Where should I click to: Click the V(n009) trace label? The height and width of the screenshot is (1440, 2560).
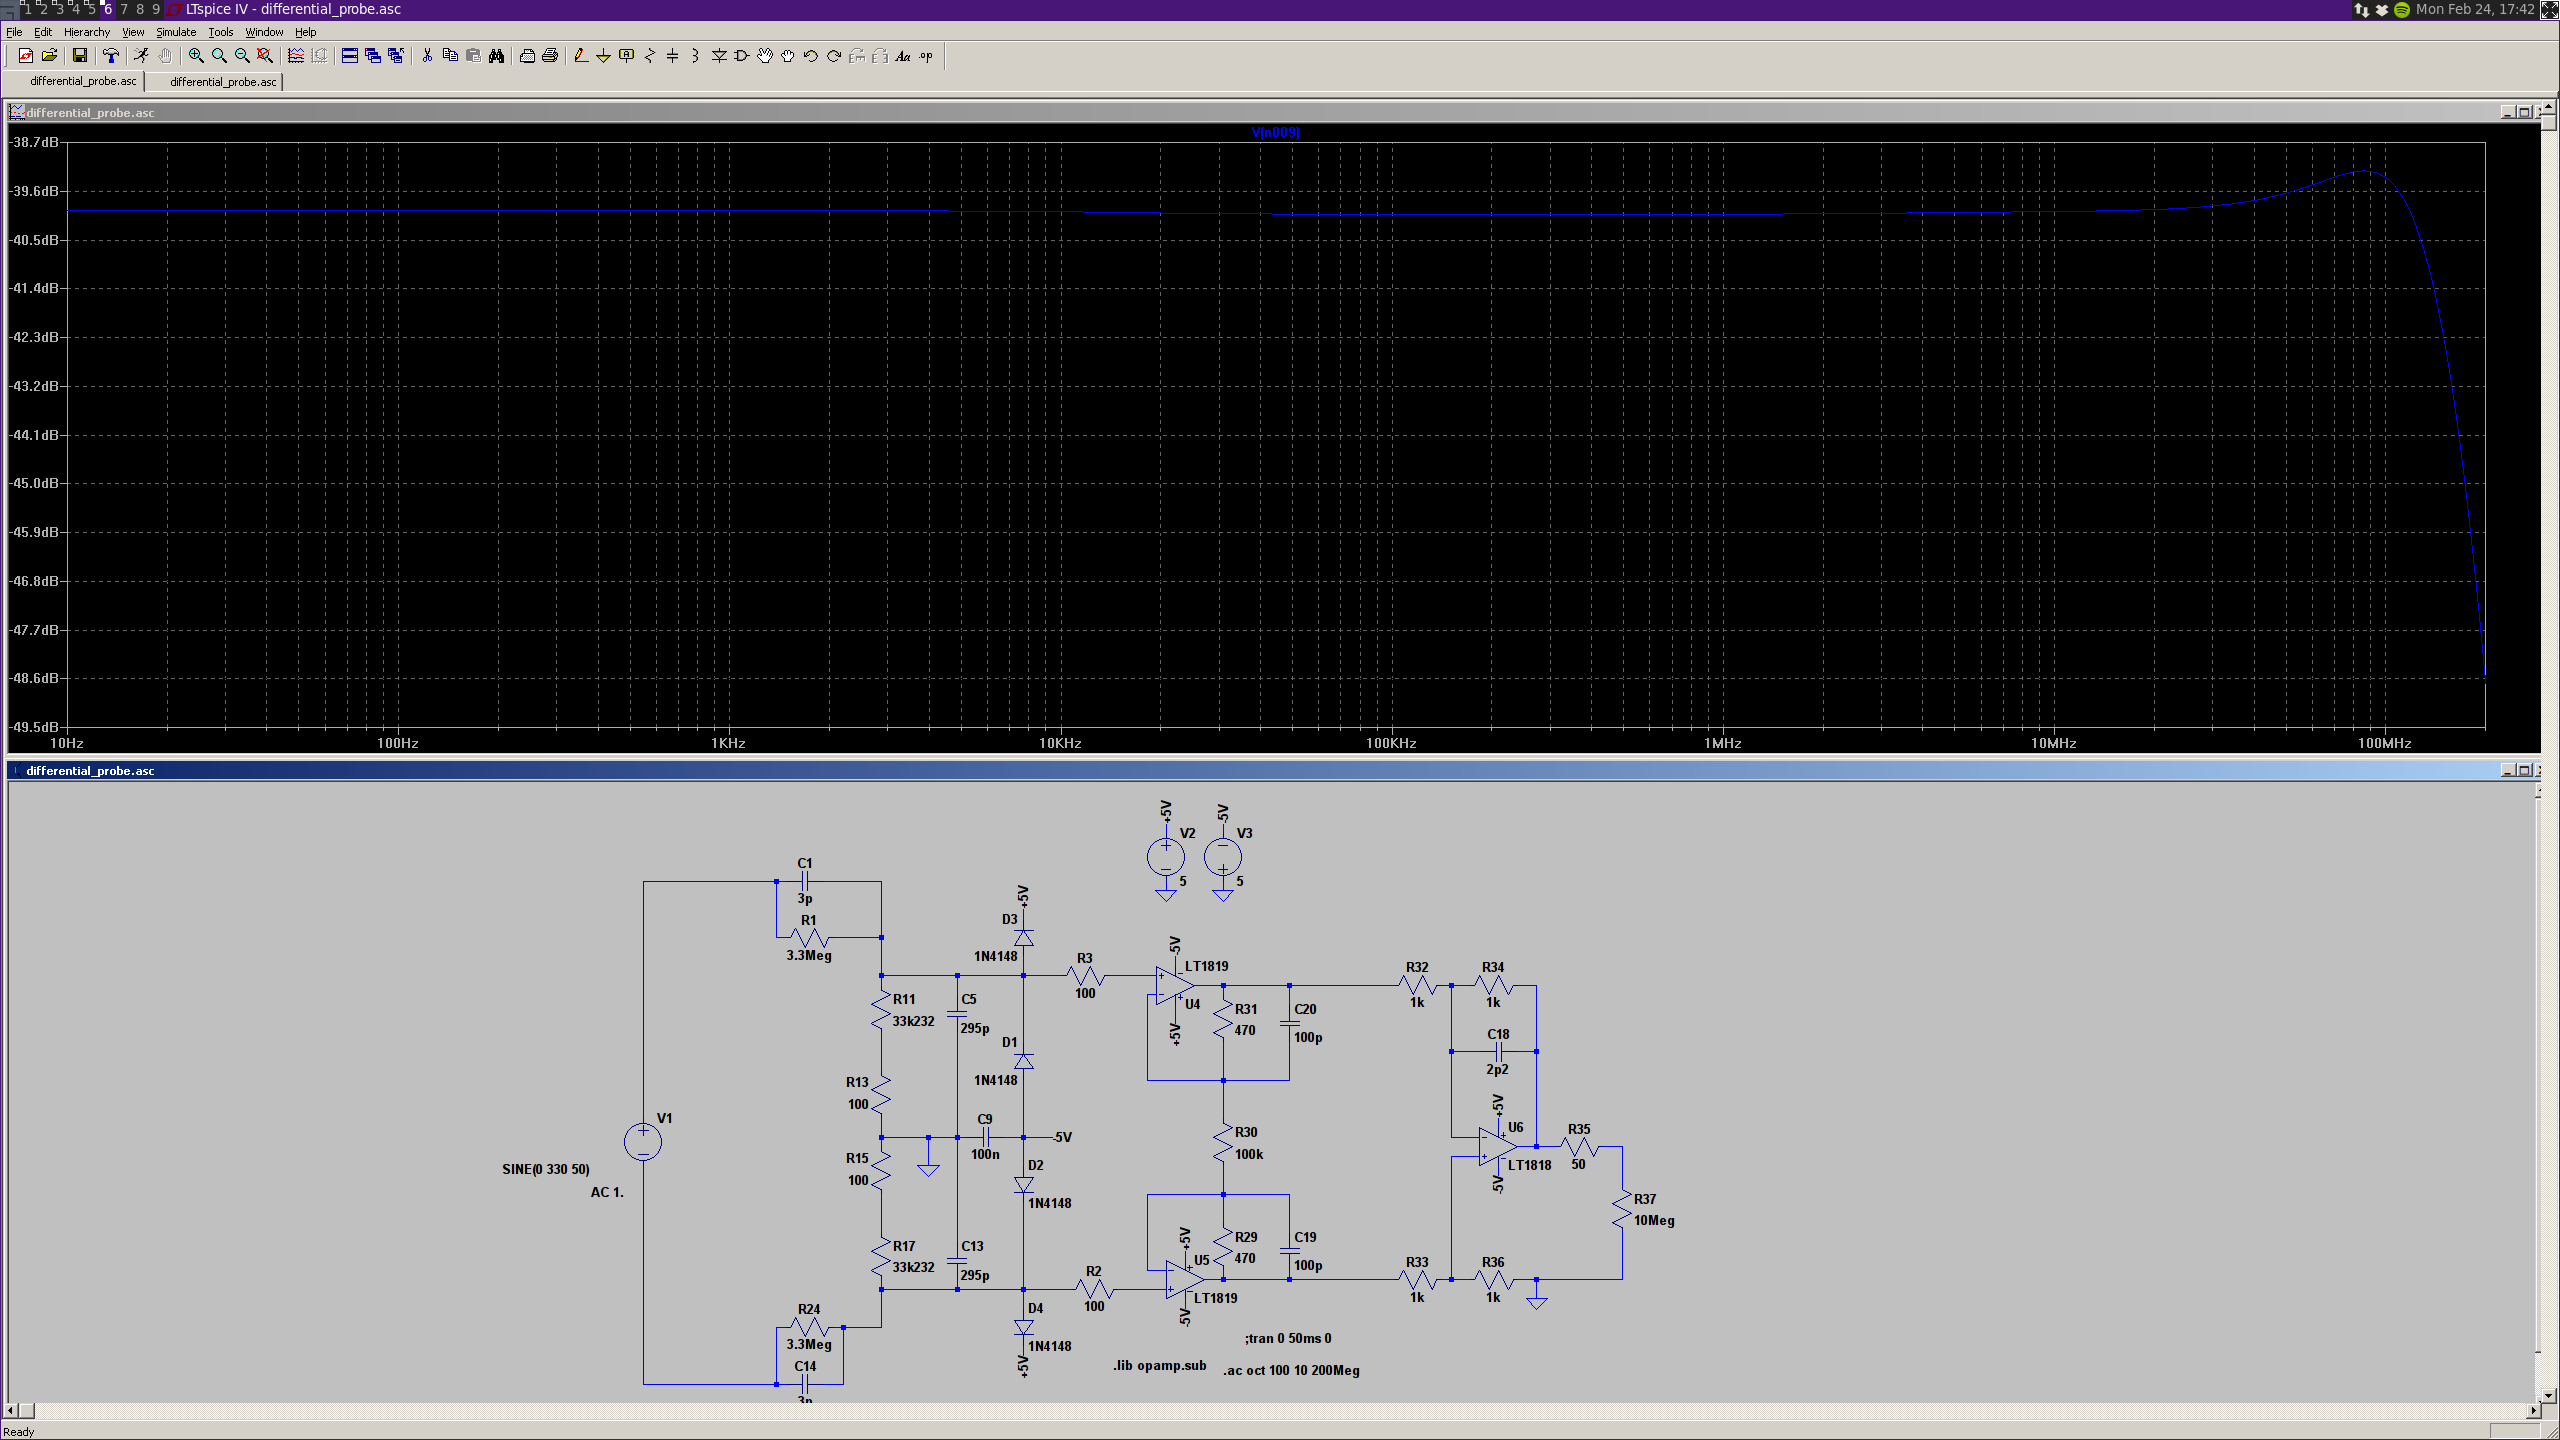click(x=1276, y=132)
